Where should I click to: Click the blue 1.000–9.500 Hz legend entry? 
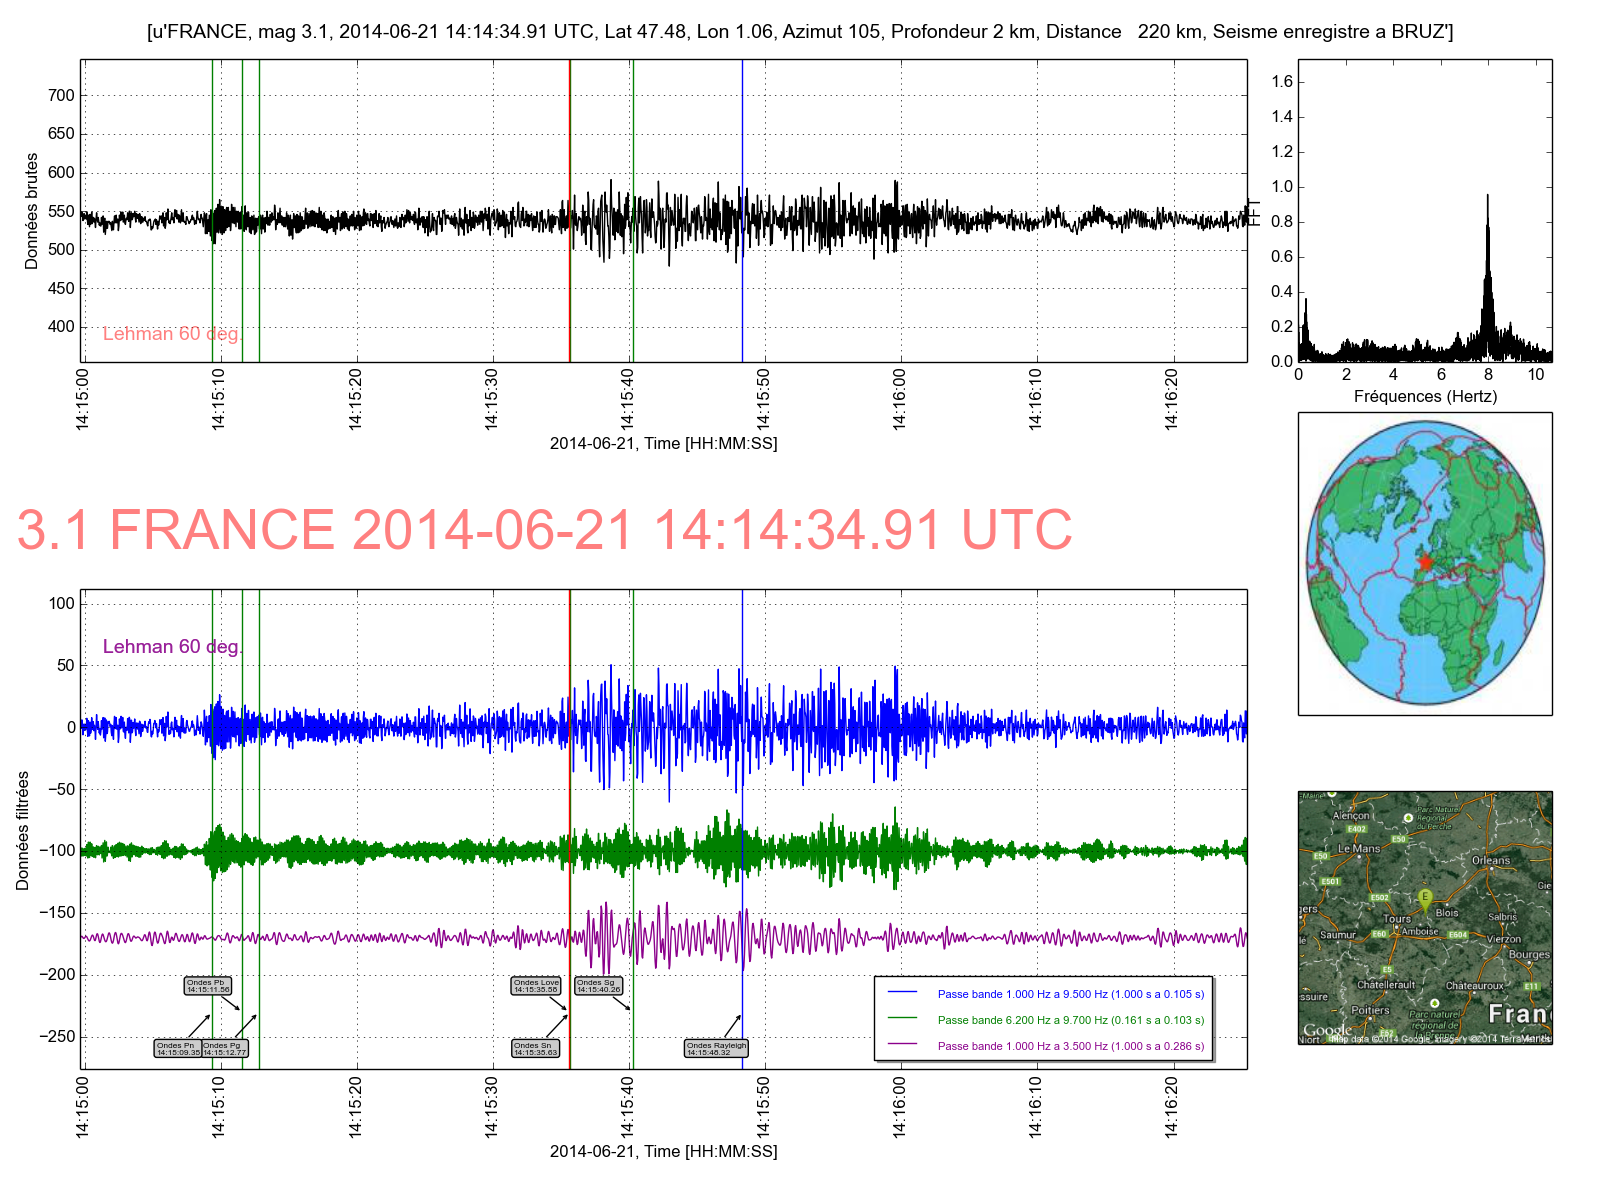pos(1070,994)
